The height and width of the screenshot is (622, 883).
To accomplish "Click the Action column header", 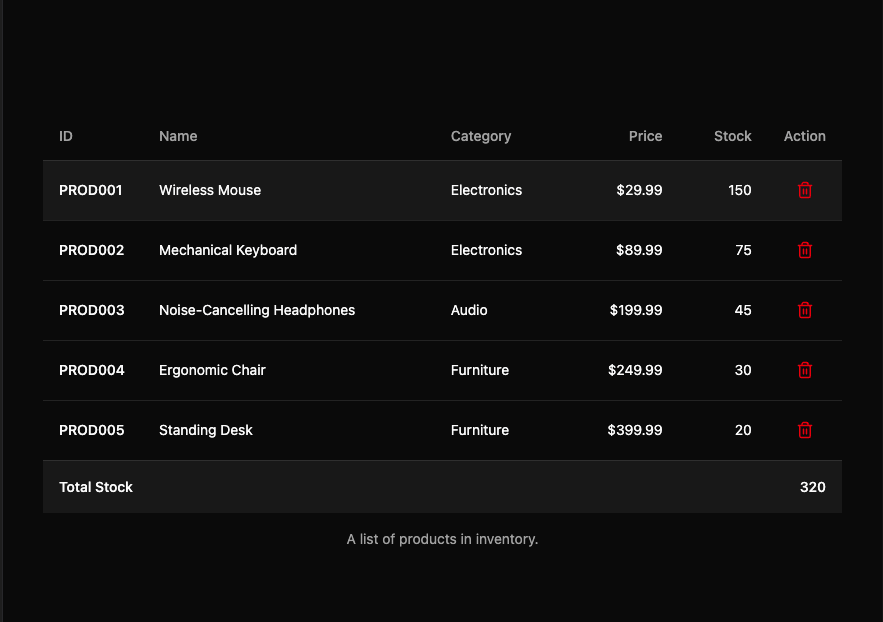I will tap(805, 136).
